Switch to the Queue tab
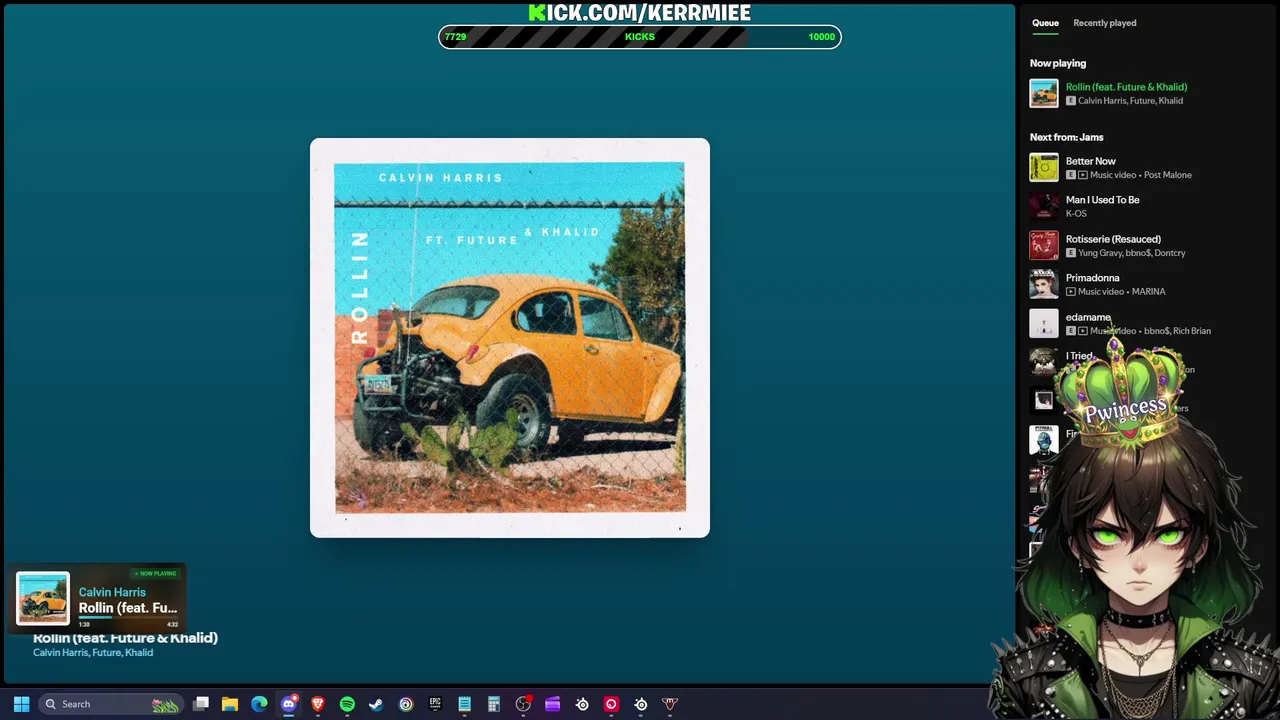This screenshot has width=1280, height=720. 1045,23
